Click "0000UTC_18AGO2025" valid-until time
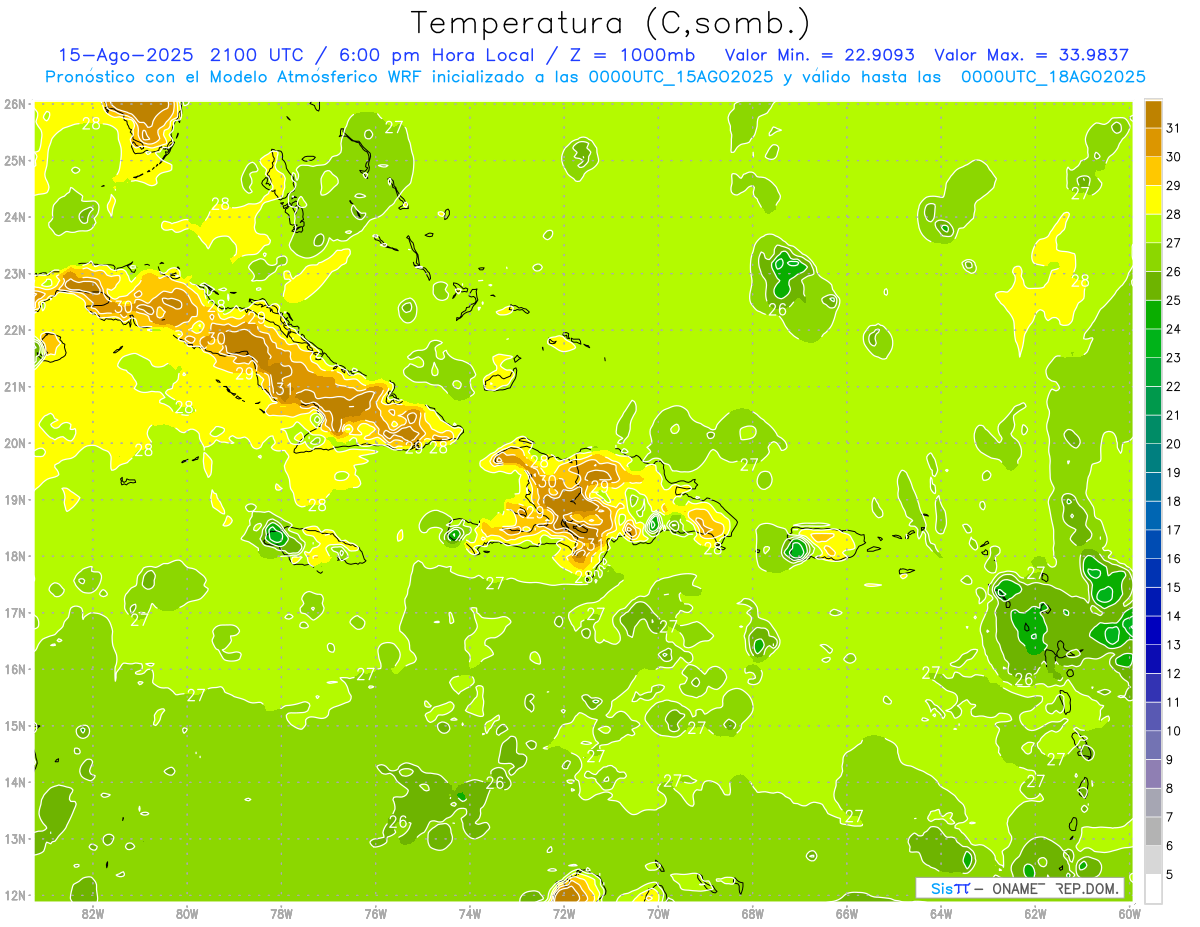The height and width of the screenshot is (927, 1200). point(1053,77)
